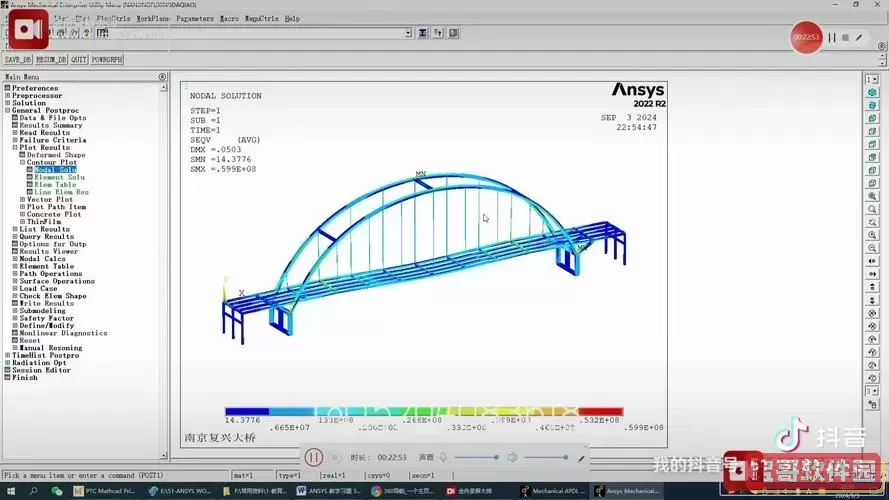Toggle Dynamic Model Mode icon below rate box

[x=873, y=405]
